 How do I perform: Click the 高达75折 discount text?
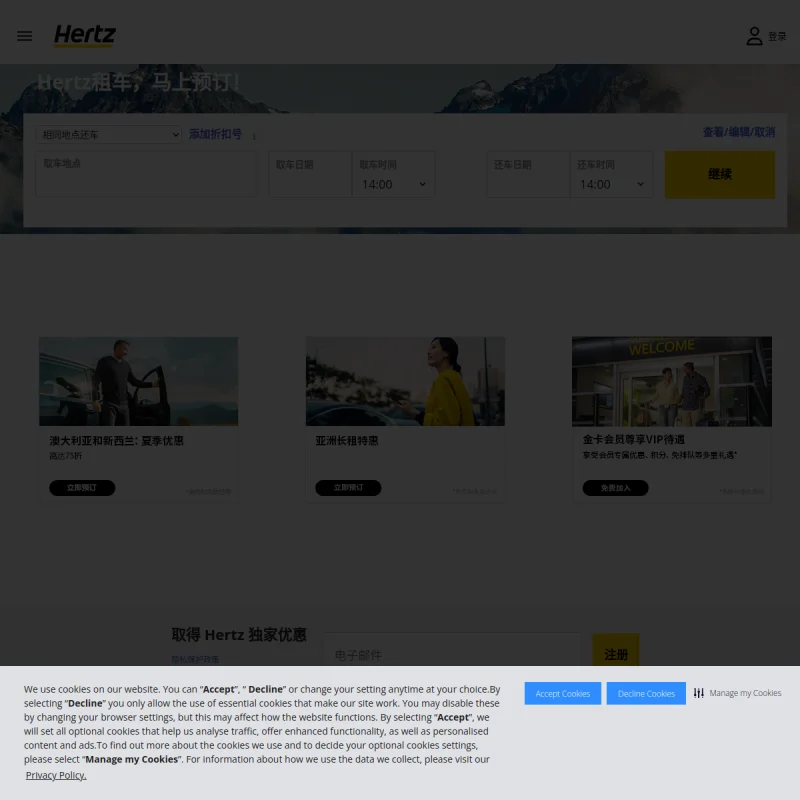66,456
